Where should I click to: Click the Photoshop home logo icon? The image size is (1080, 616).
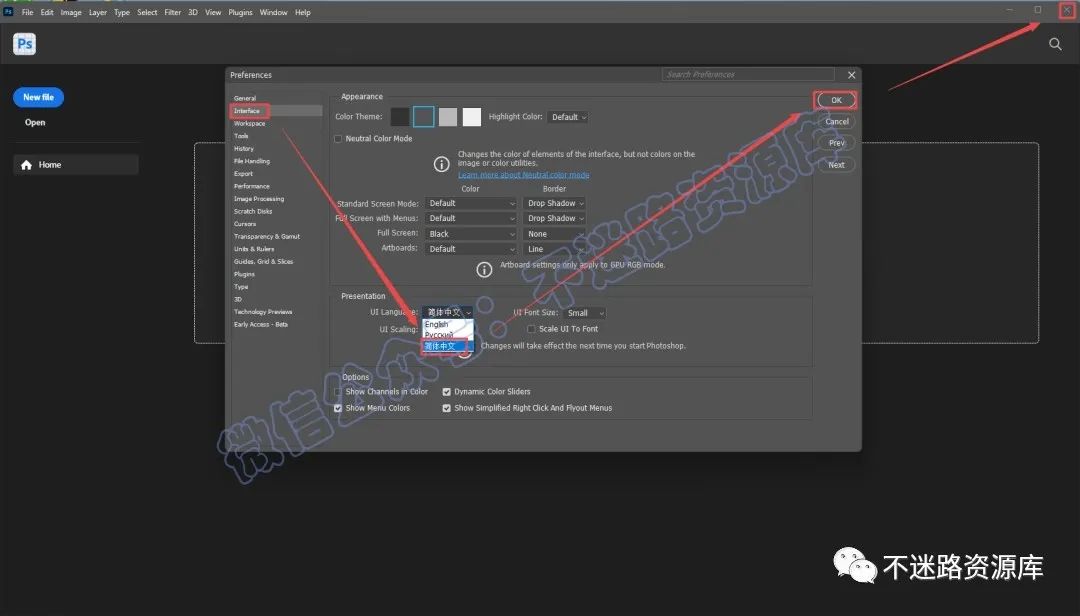[24, 44]
